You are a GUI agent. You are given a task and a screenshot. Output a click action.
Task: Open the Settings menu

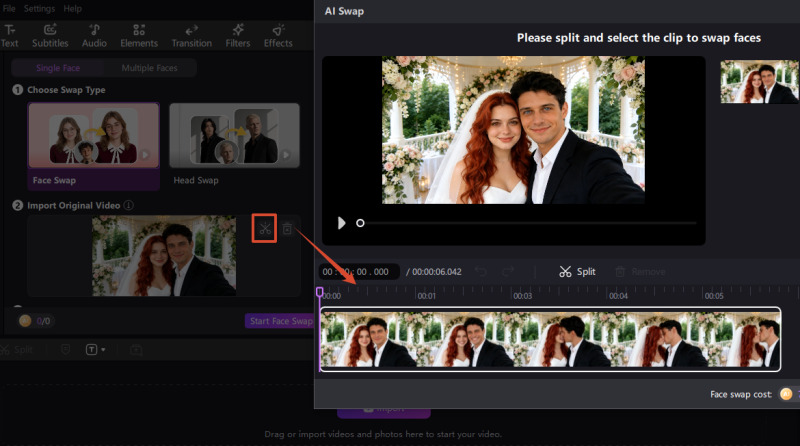tap(39, 9)
